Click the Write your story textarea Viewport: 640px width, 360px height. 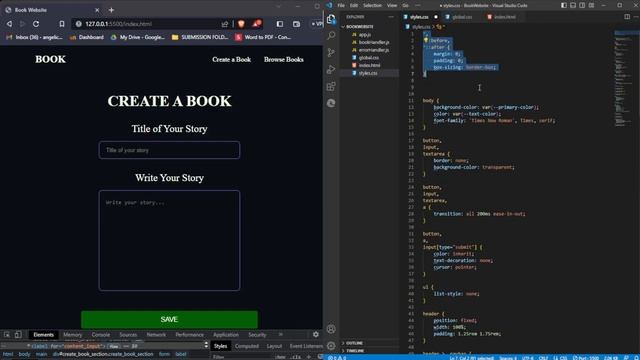click(x=169, y=240)
